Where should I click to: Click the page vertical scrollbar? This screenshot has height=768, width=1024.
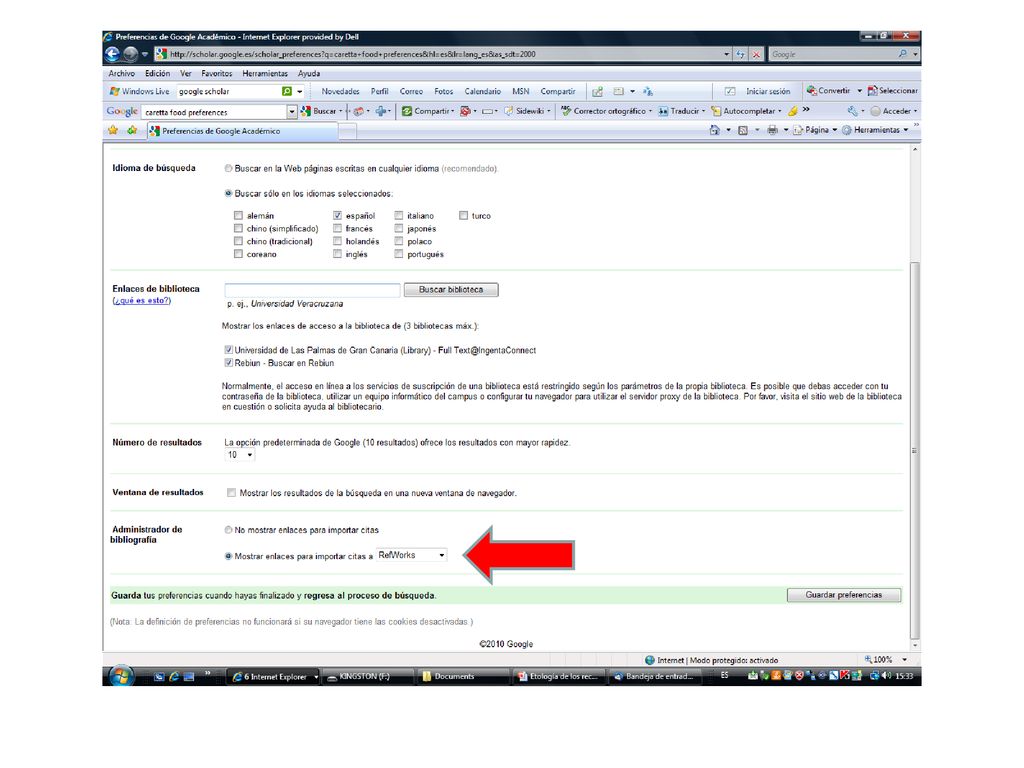pos(915,451)
